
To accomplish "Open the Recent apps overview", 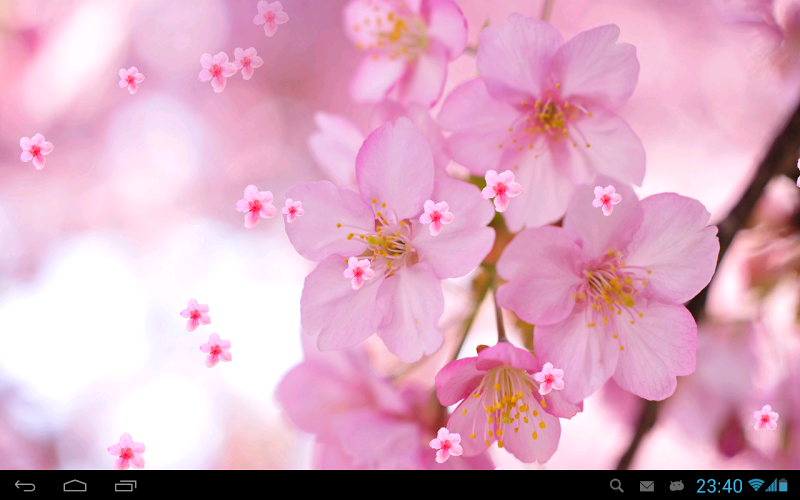I will coord(126,486).
